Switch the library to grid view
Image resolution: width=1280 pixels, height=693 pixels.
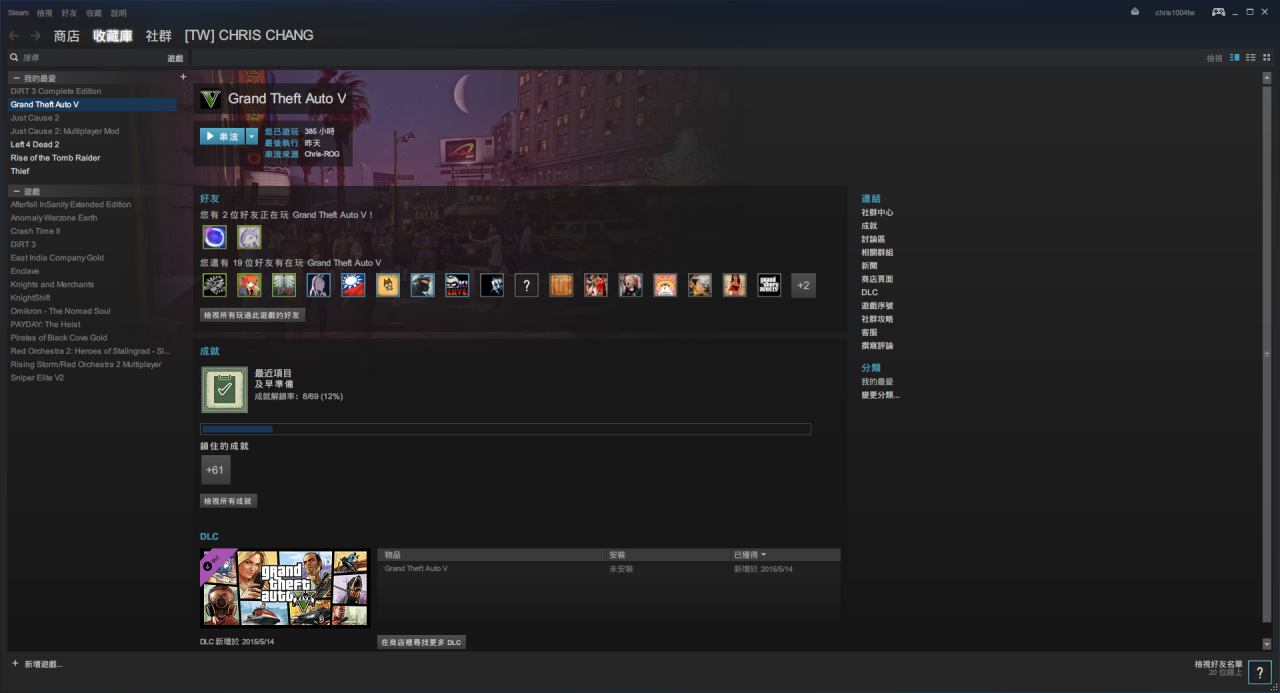1266,58
